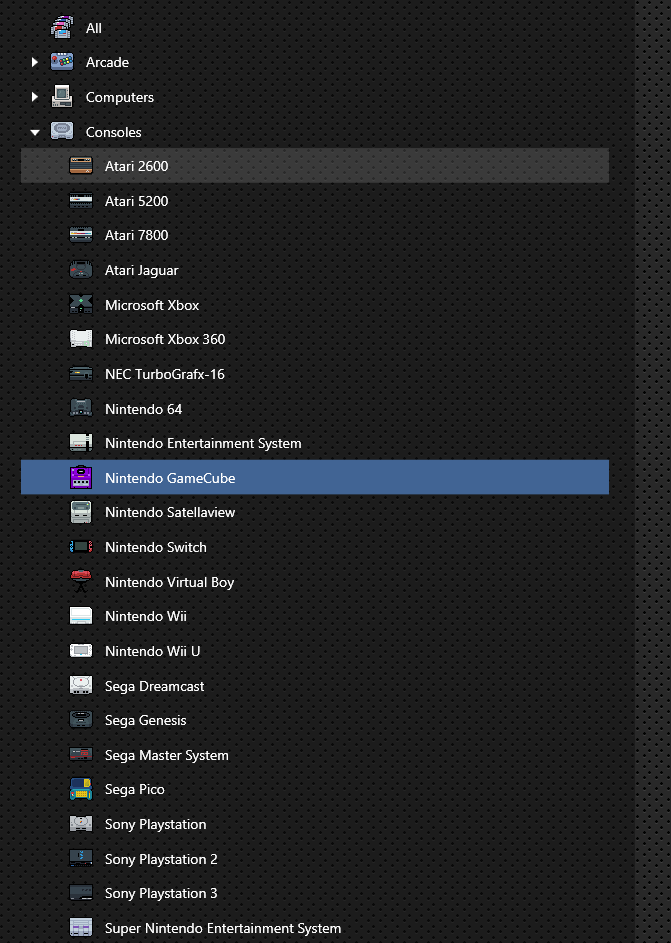Click the red Virtual Boy icon
The height and width of the screenshot is (943, 671).
click(81, 581)
